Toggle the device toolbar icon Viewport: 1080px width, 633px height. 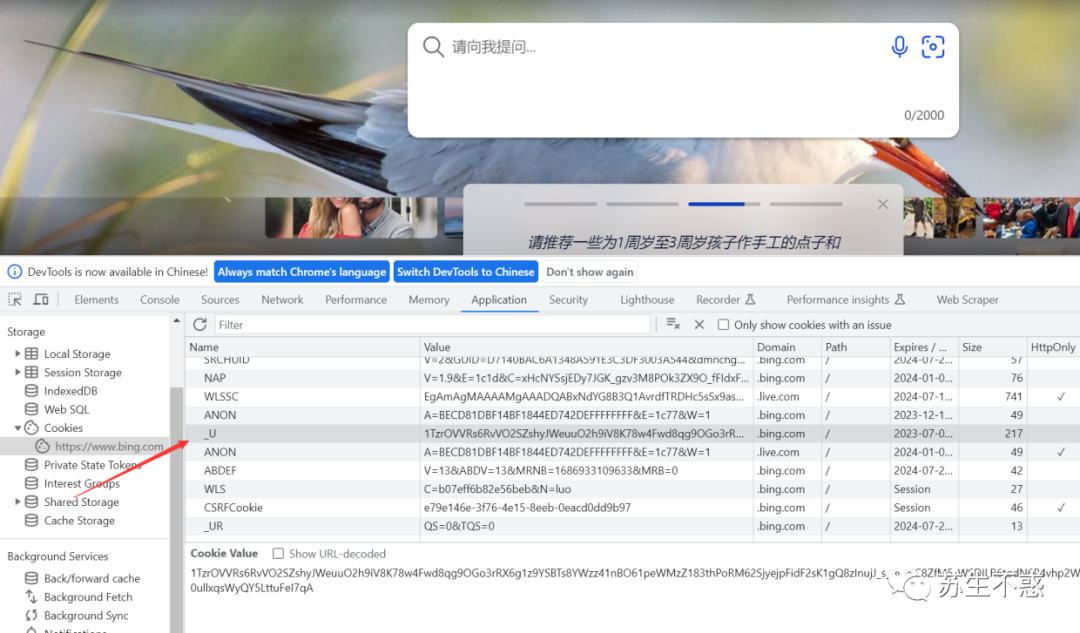39,299
